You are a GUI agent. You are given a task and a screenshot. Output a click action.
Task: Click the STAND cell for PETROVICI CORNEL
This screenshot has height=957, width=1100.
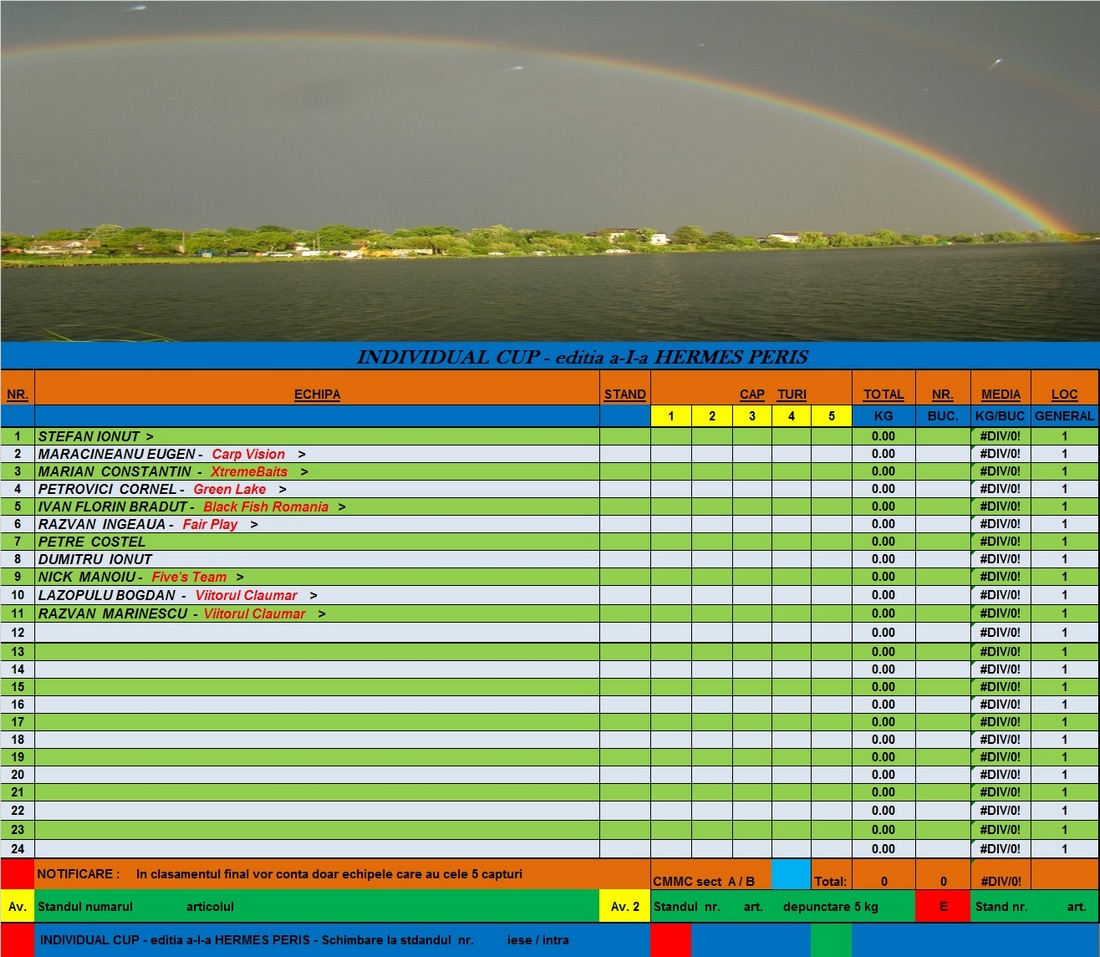tap(624, 489)
